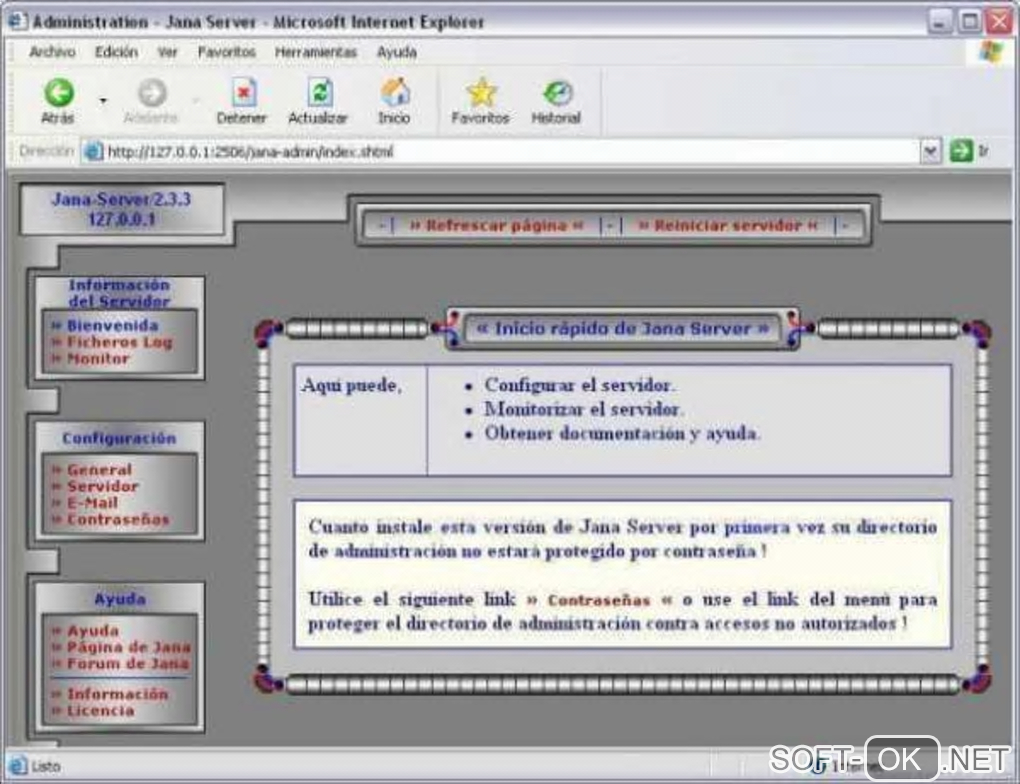Open the Favoritos star toolbar icon
Viewport: 1020px width, 784px height.
[481, 92]
